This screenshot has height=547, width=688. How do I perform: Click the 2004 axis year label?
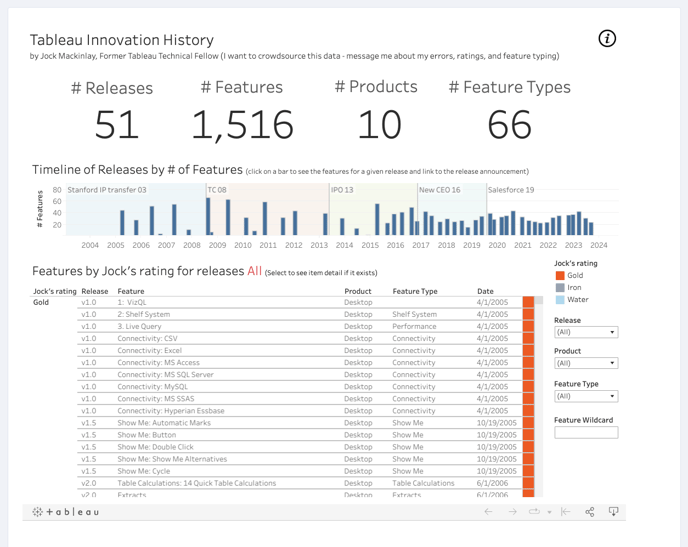pos(90,245)
